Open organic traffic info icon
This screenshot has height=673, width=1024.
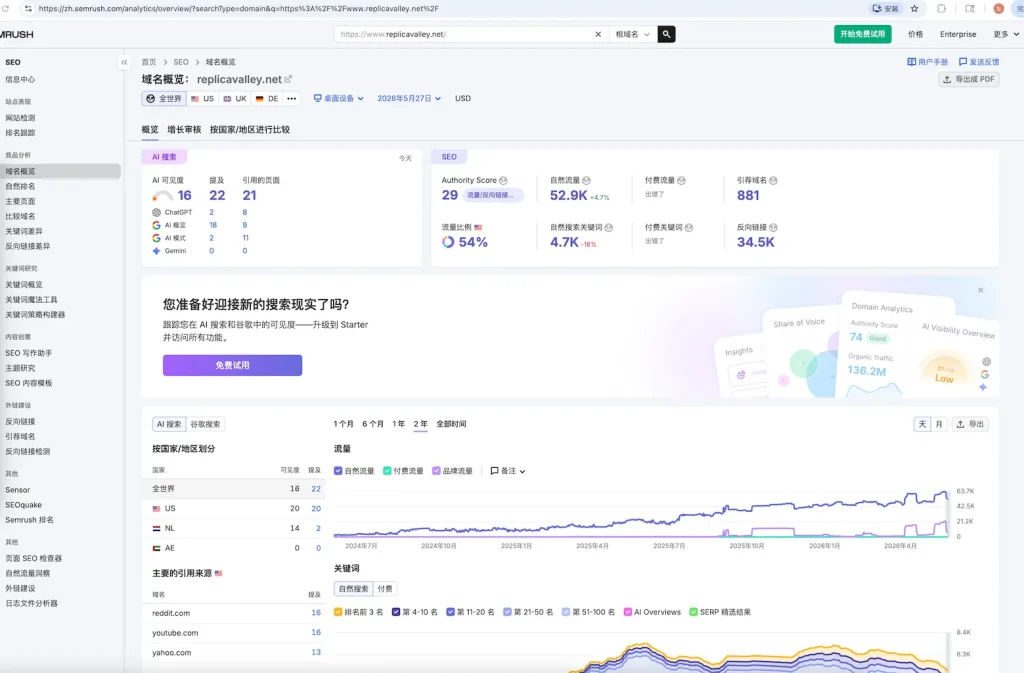pyautogui.click(x=586, y=181)
